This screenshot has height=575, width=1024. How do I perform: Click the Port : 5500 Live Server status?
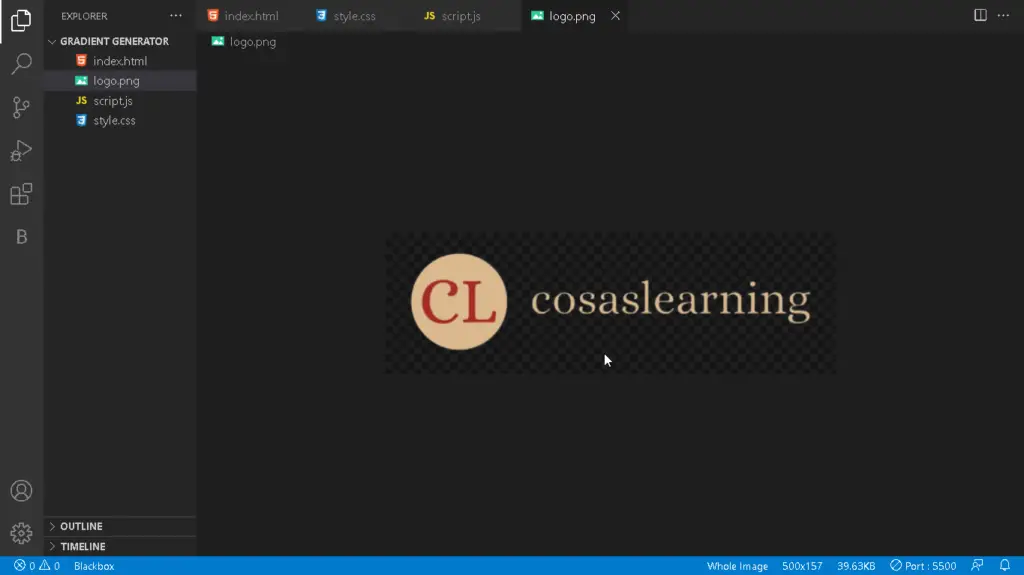tap(923, 566)
